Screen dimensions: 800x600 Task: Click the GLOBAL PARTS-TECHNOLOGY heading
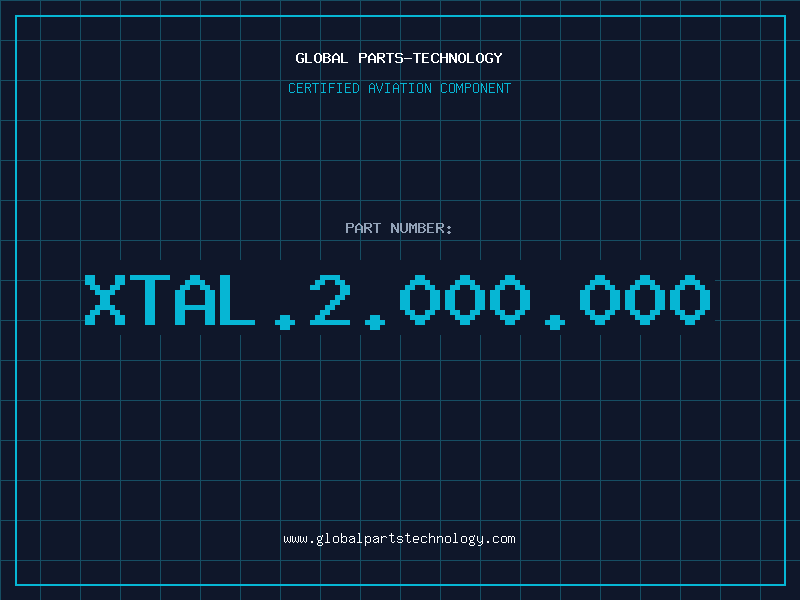399,58
